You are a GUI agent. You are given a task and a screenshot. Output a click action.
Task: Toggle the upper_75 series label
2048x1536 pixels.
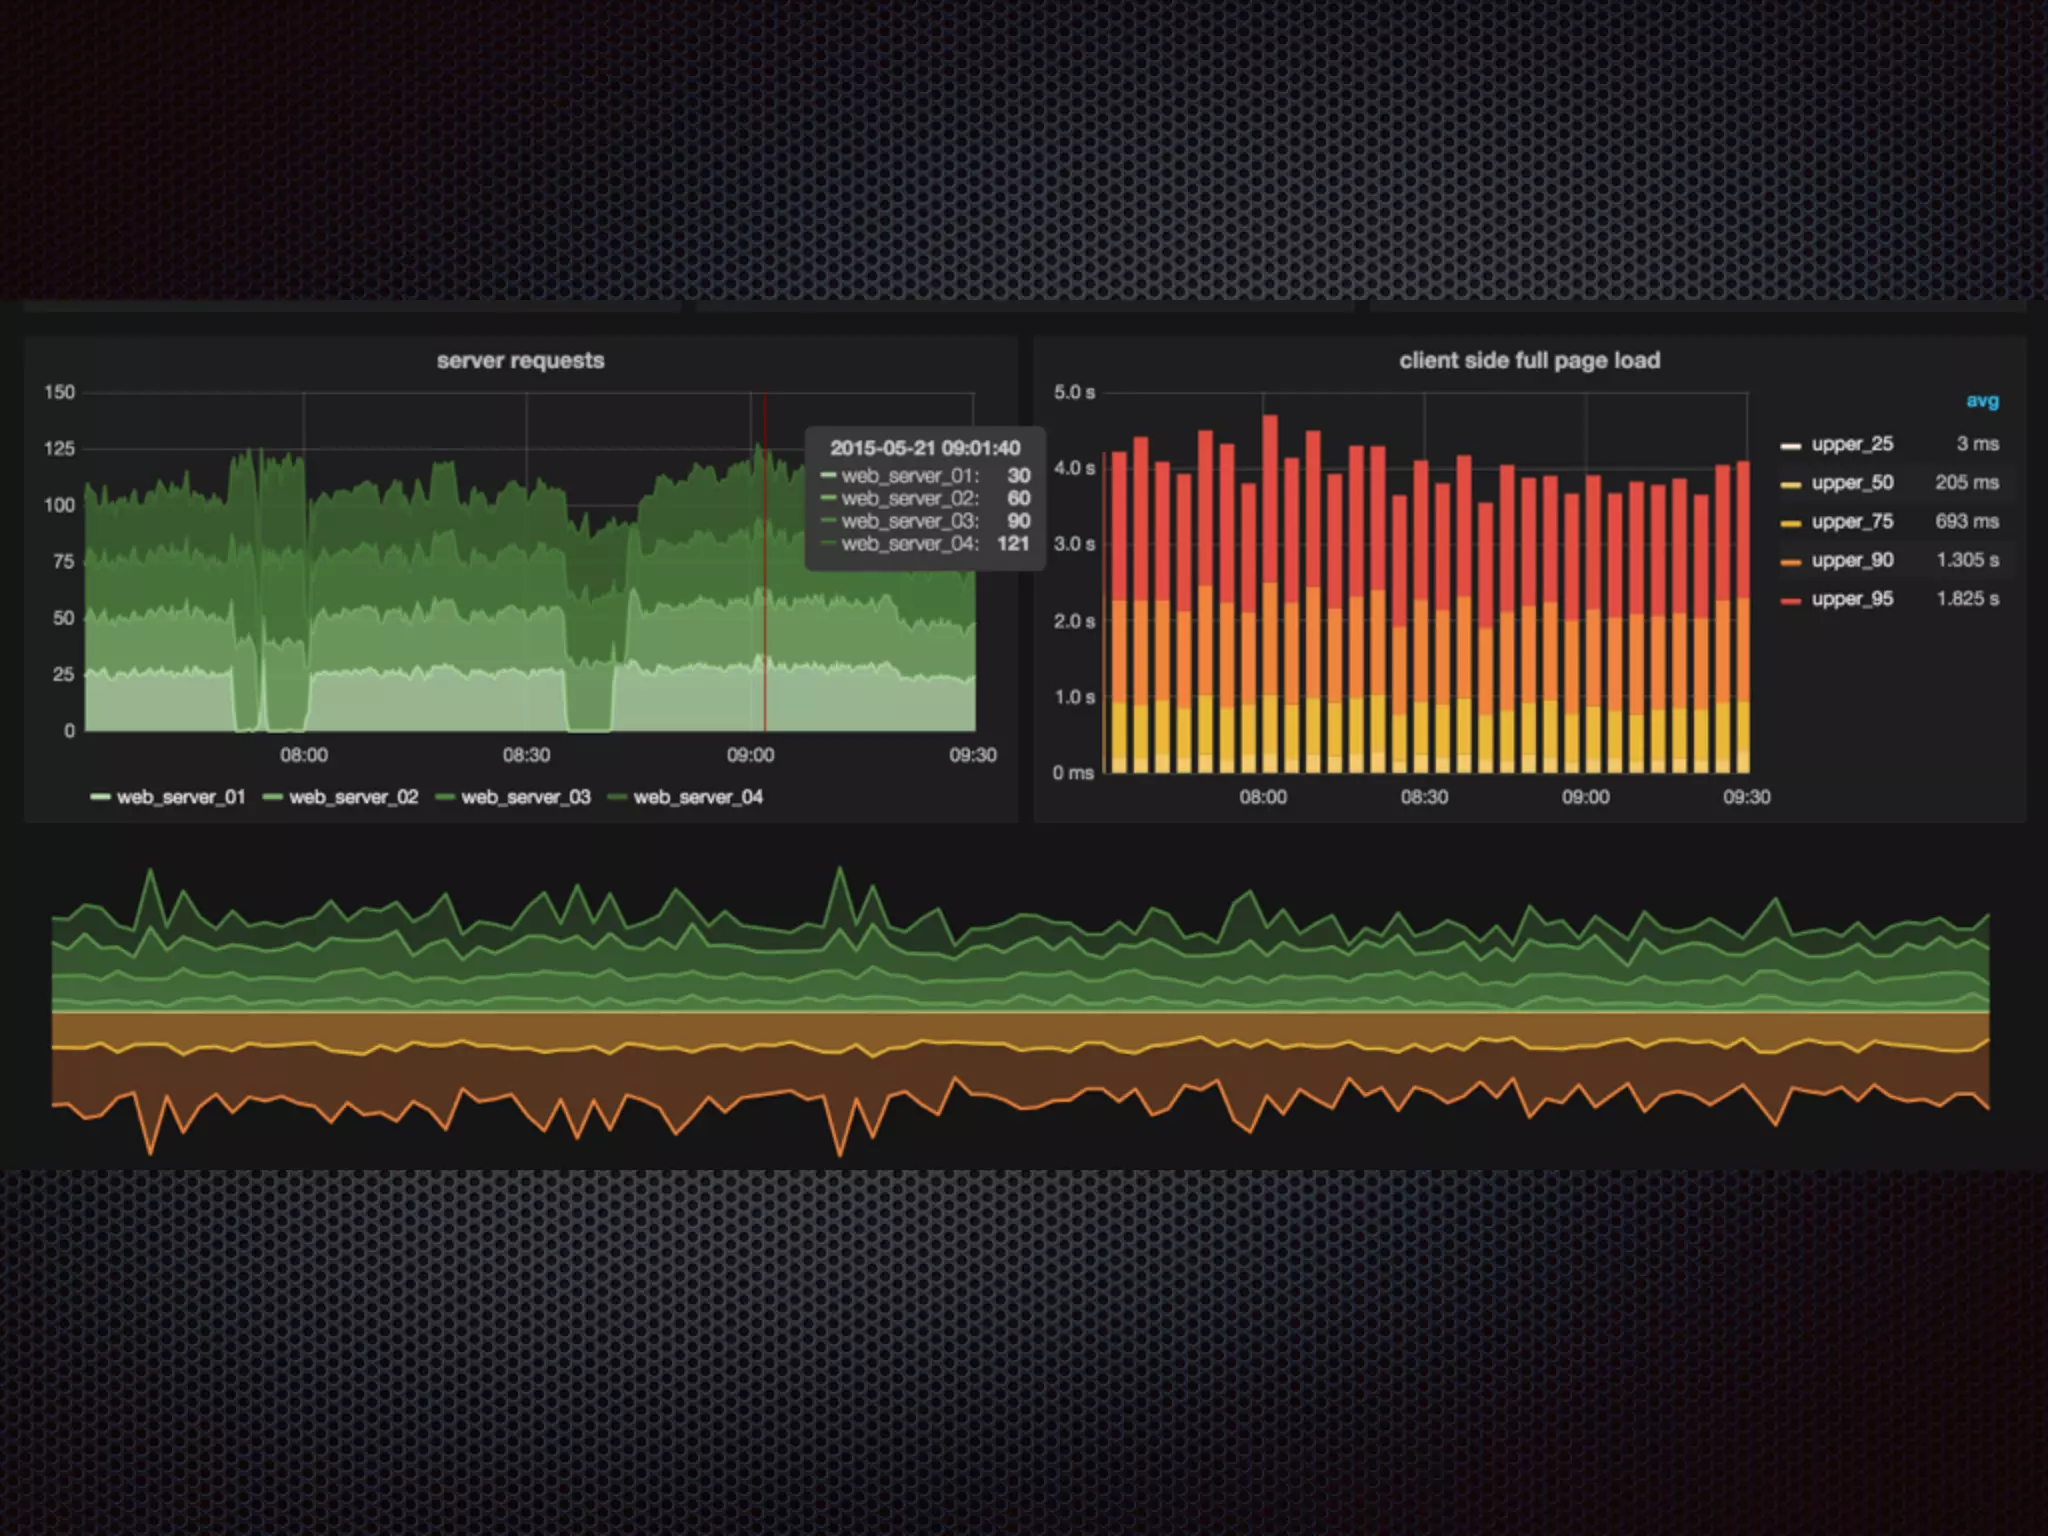1852,521
